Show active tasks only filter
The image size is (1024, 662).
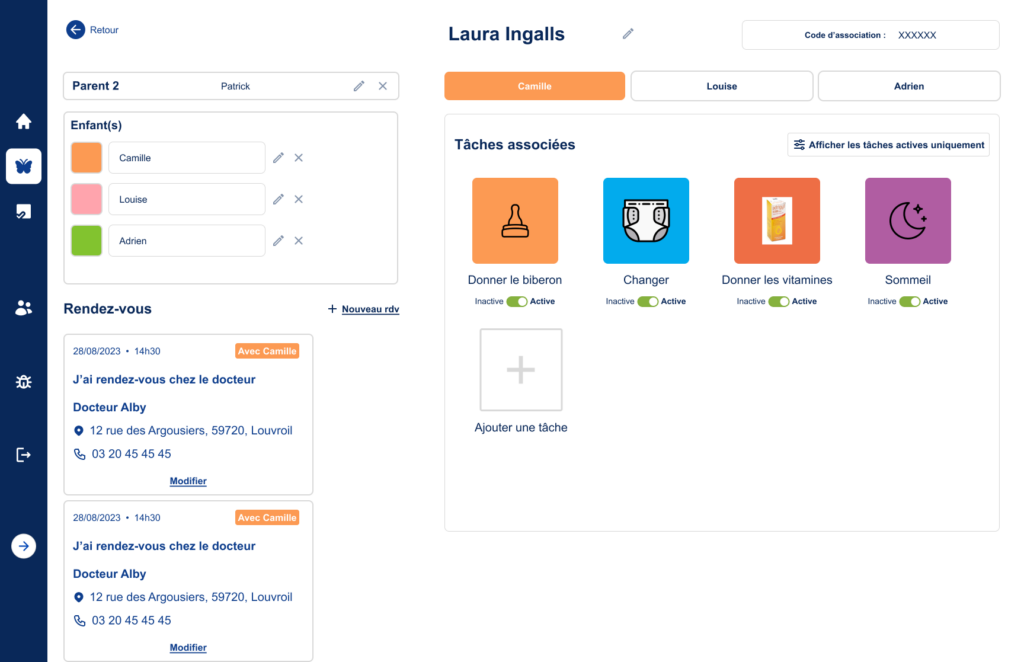pos(888,145)
